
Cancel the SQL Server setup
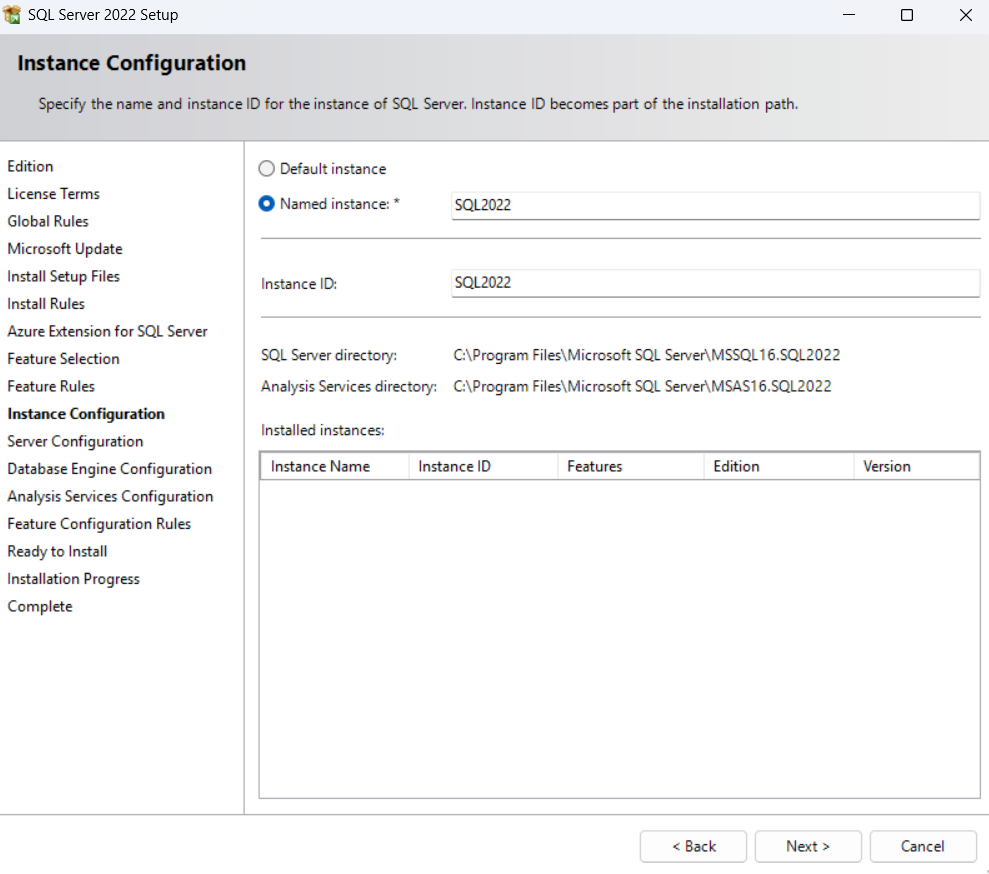coord(922,846)
